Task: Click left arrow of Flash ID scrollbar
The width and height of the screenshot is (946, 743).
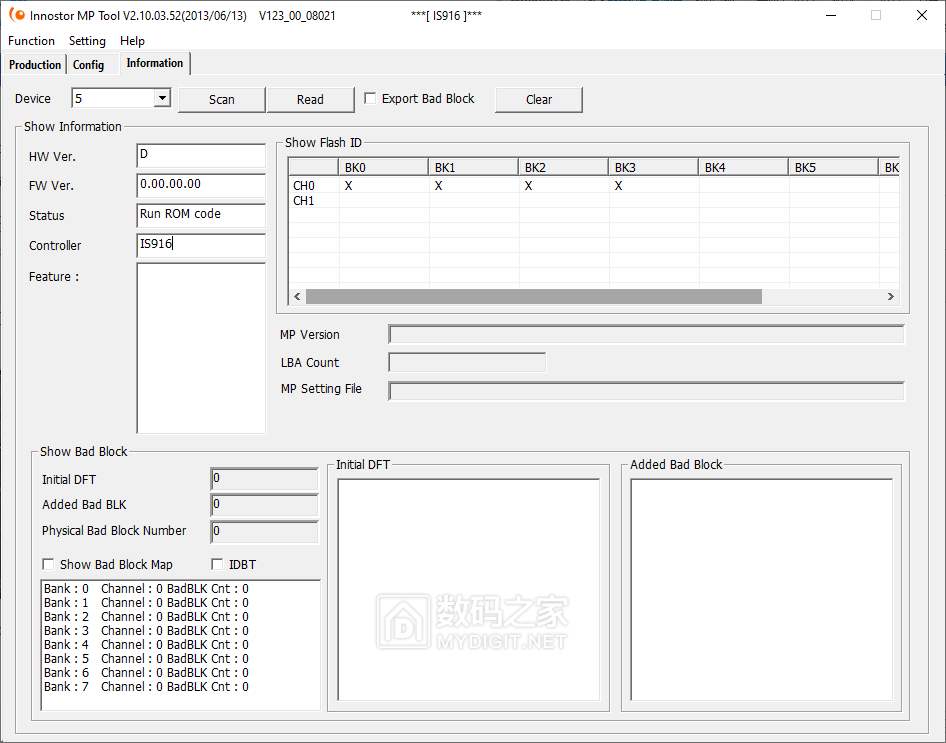Action: [x=297, y=297]
